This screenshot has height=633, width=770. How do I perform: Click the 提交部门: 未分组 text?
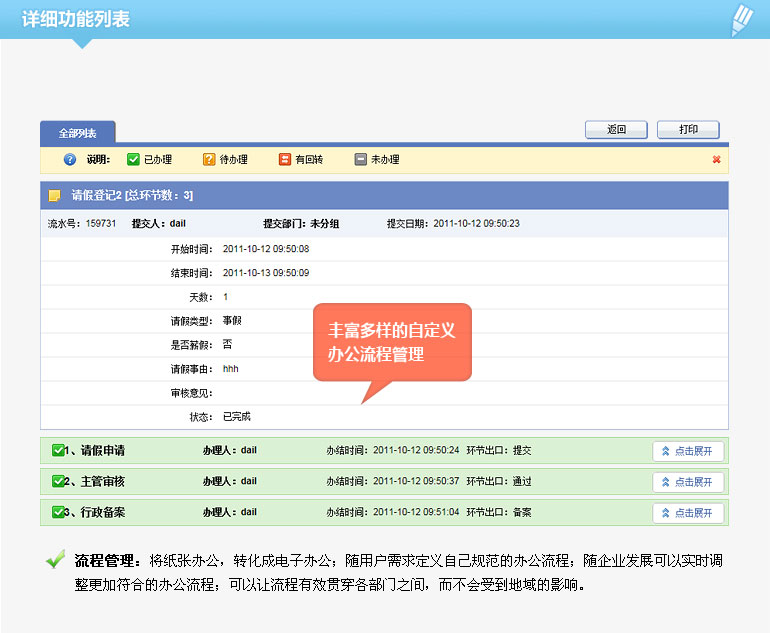click(x=301, y=223)
